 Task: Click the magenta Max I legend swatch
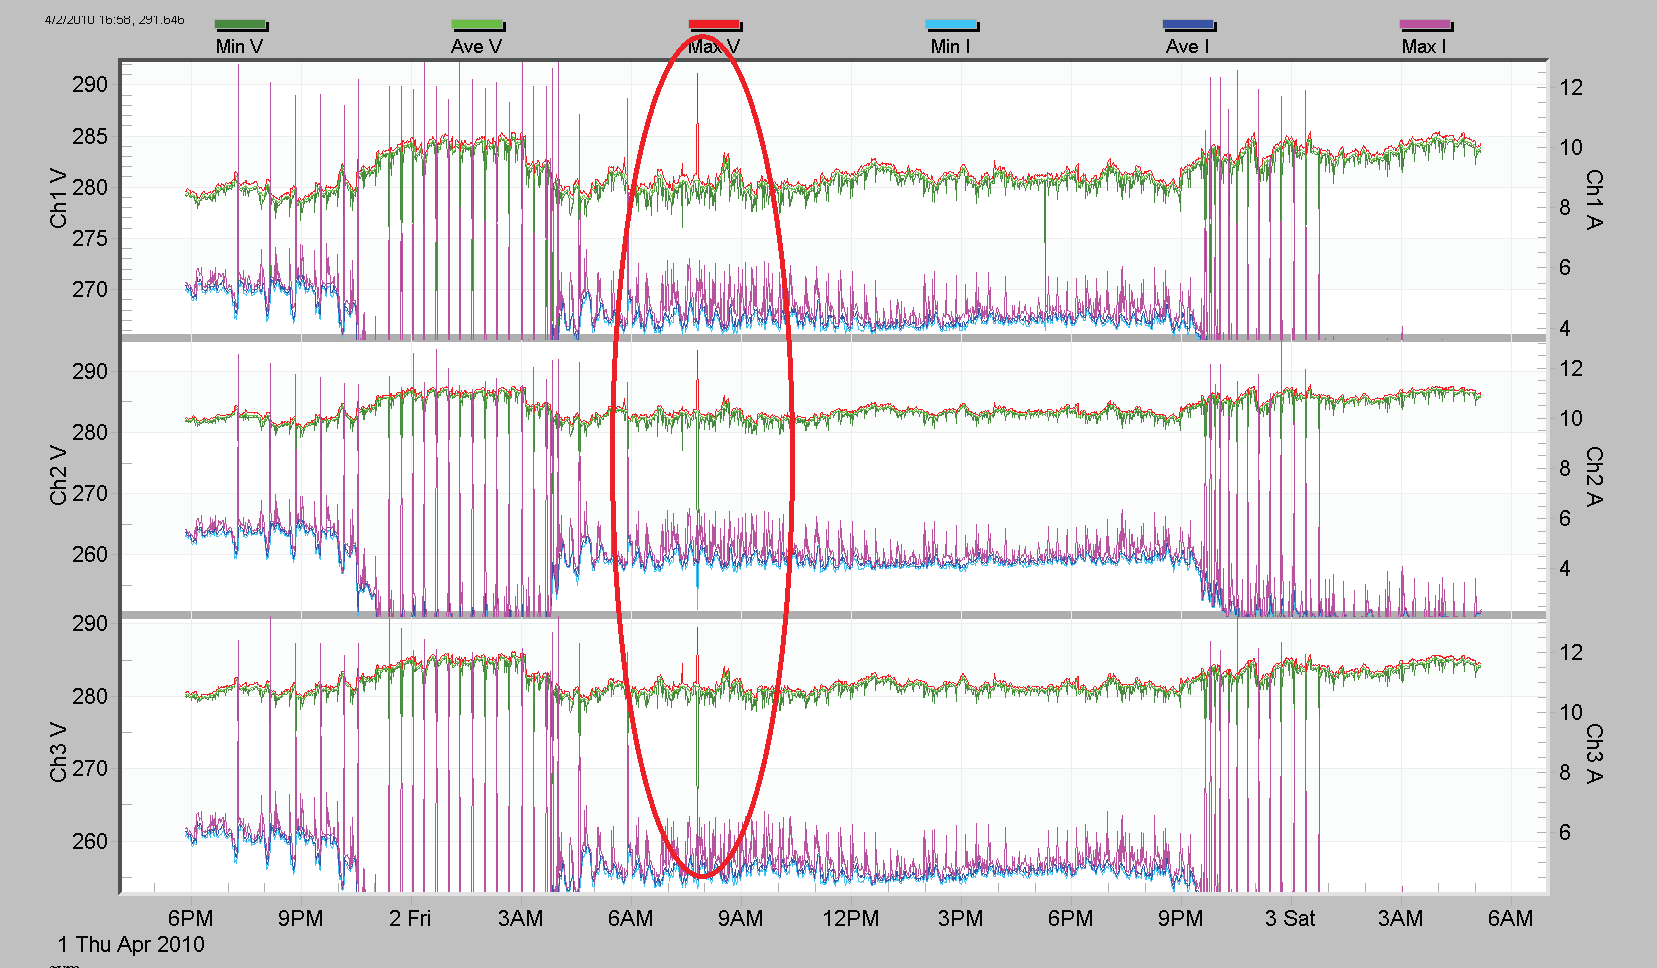(1426, 22)
